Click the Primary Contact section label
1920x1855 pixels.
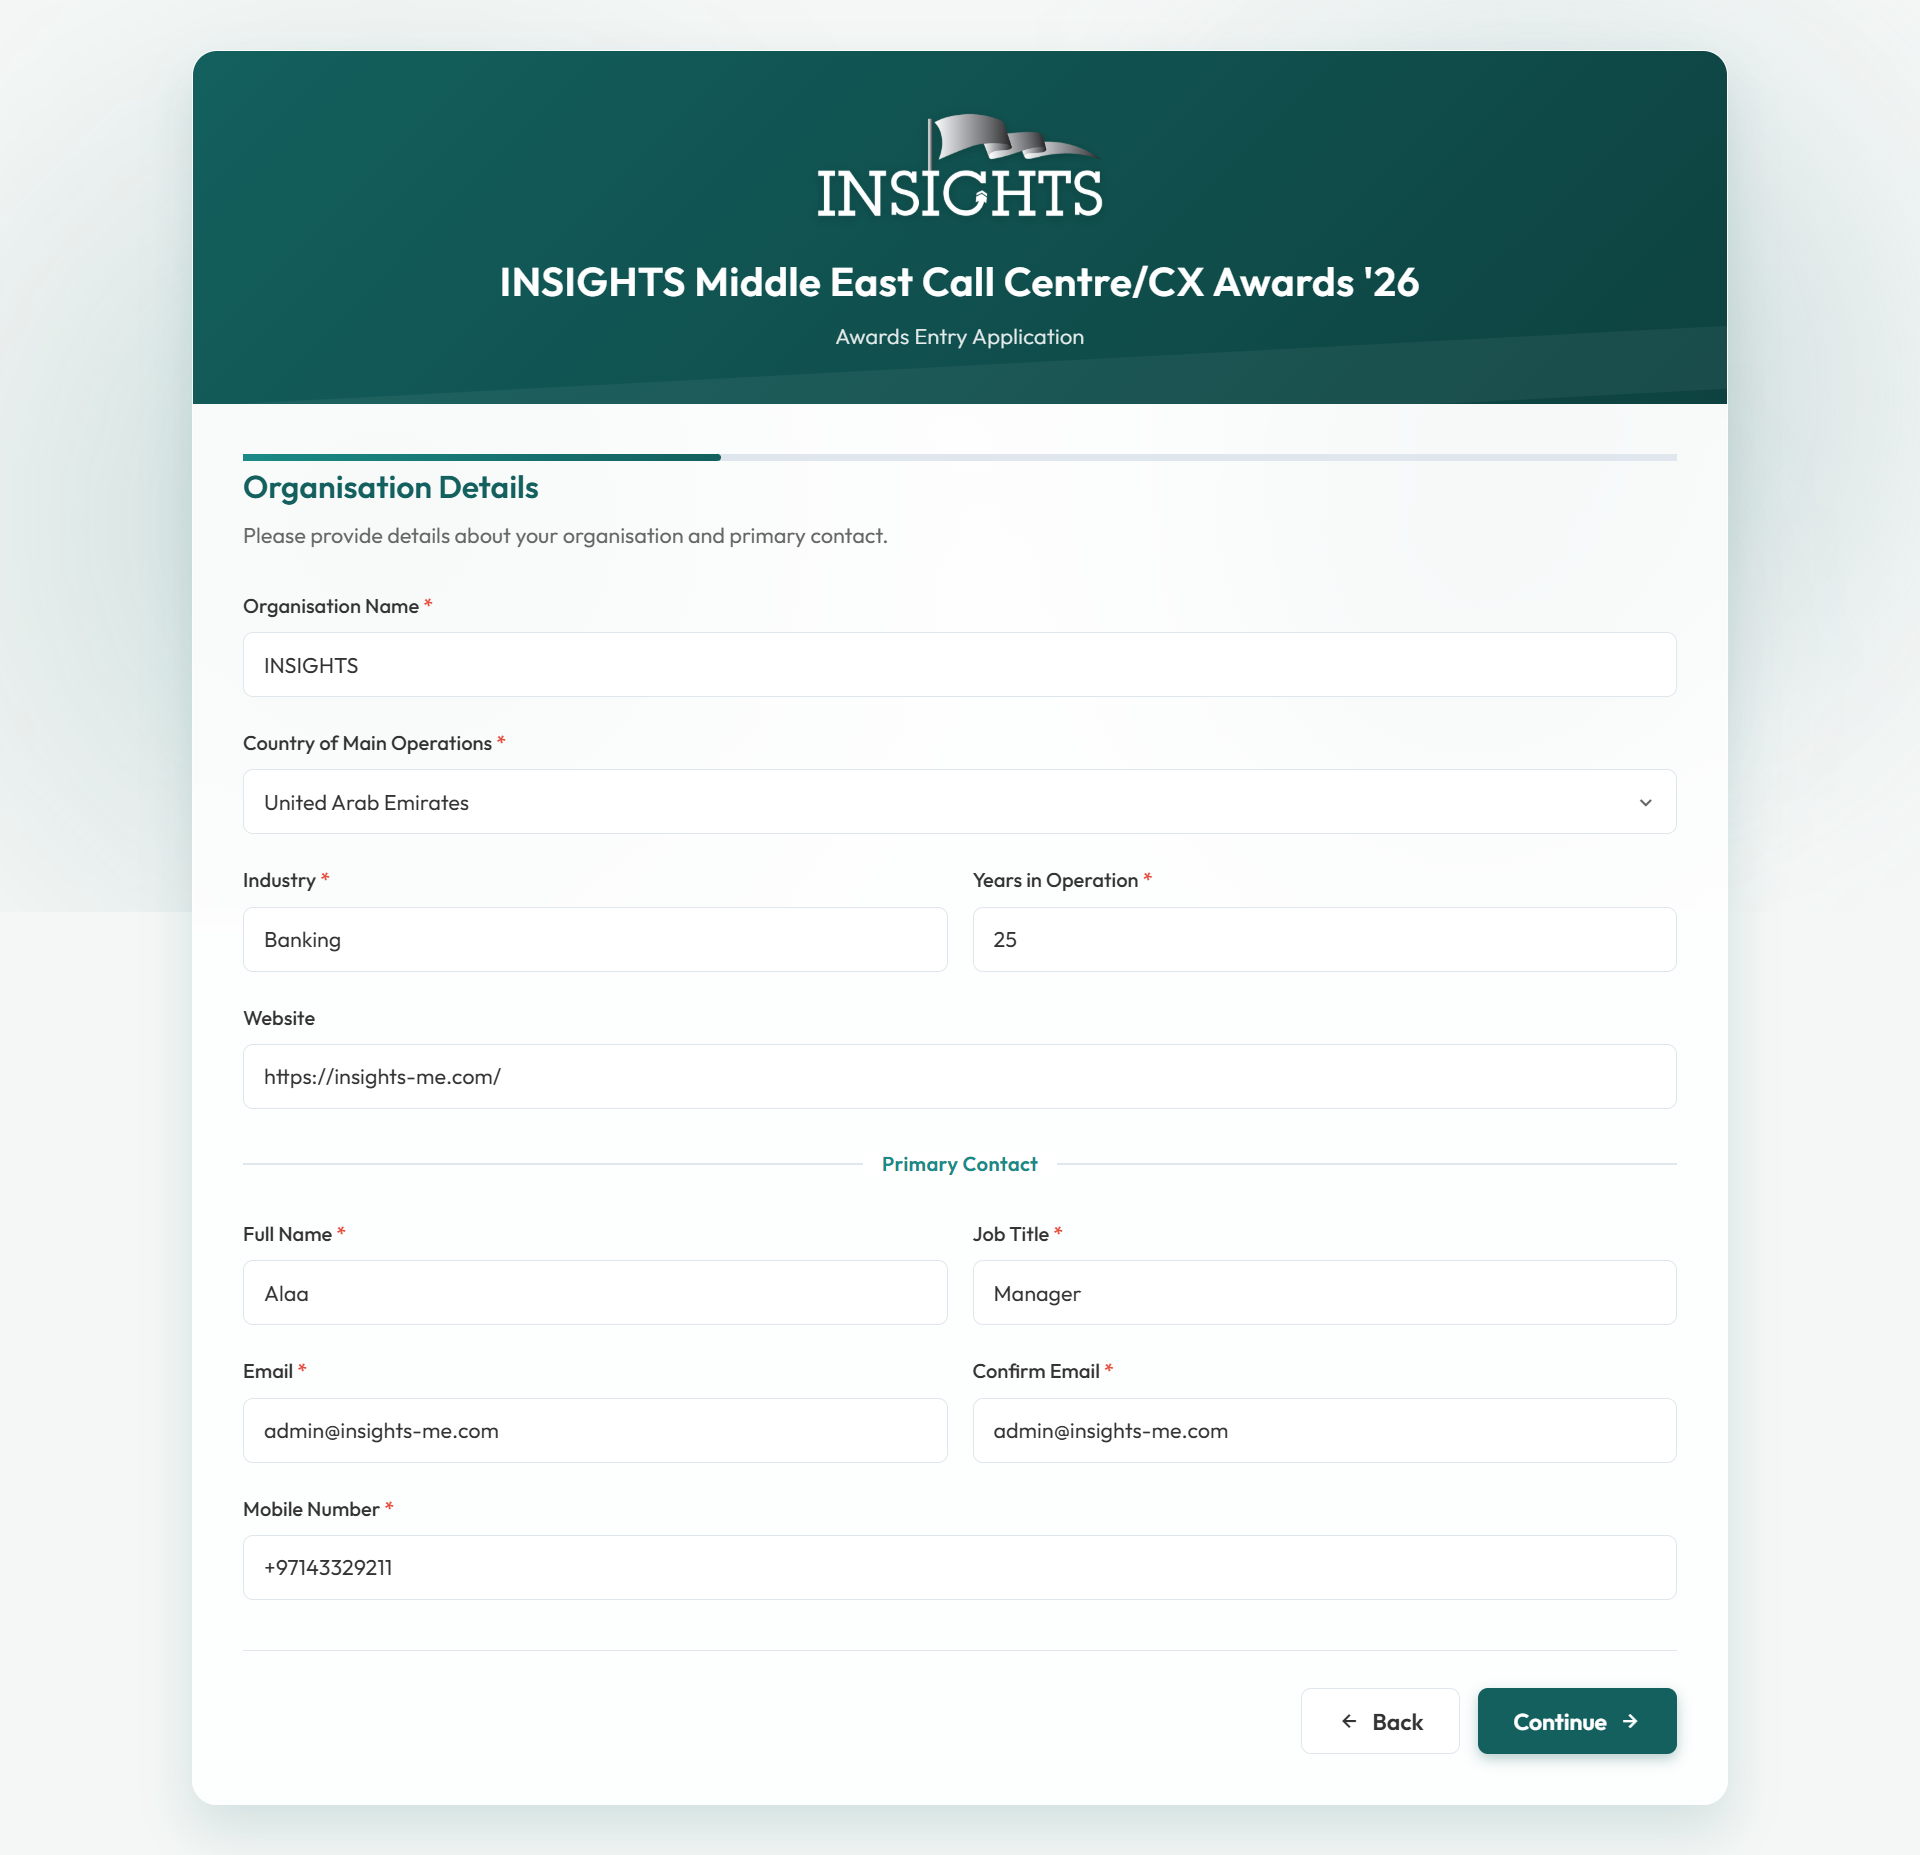click(959, 1164)
